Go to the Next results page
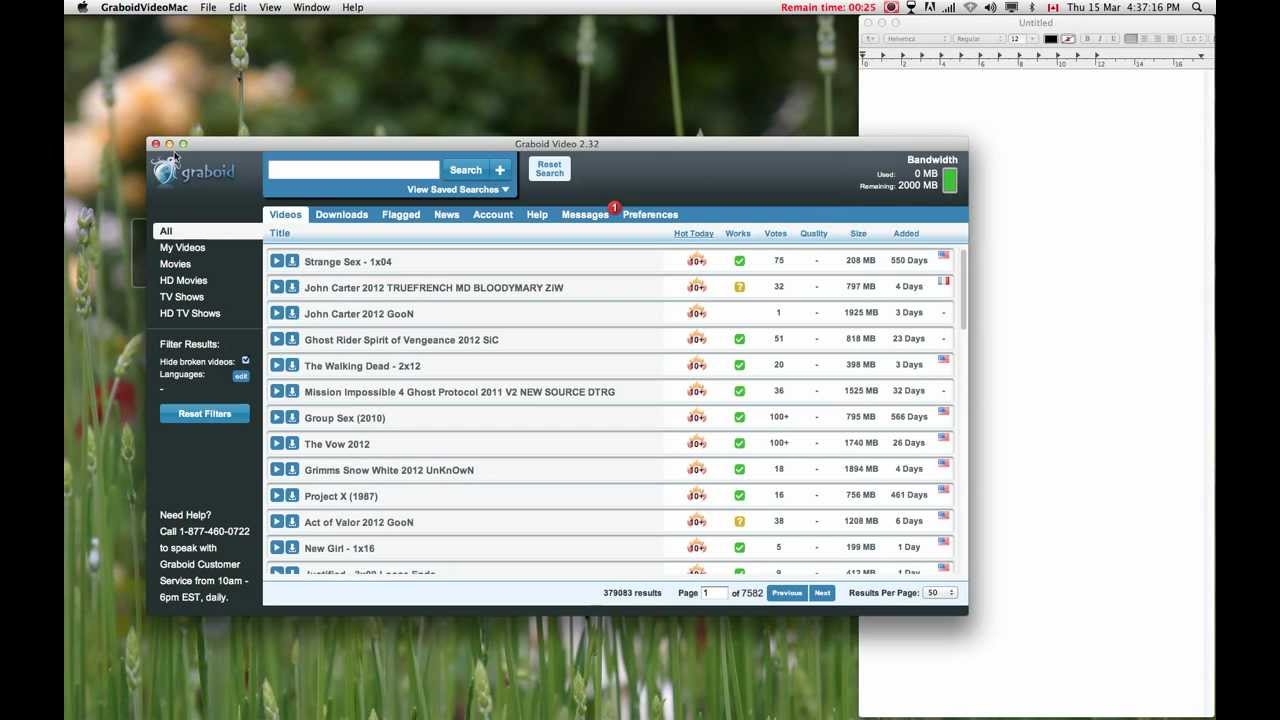 [x=822, y=593]
